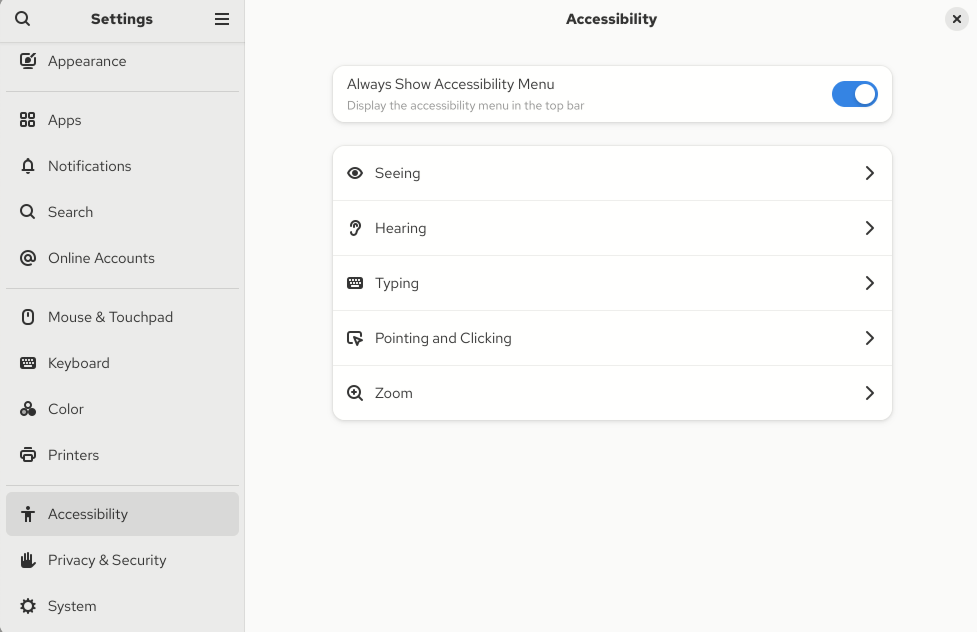Image resolution: width=977 pixels, height=632 pixels.
Task: Expand the Hearing row chevron arrow
Action: point(869,228)
